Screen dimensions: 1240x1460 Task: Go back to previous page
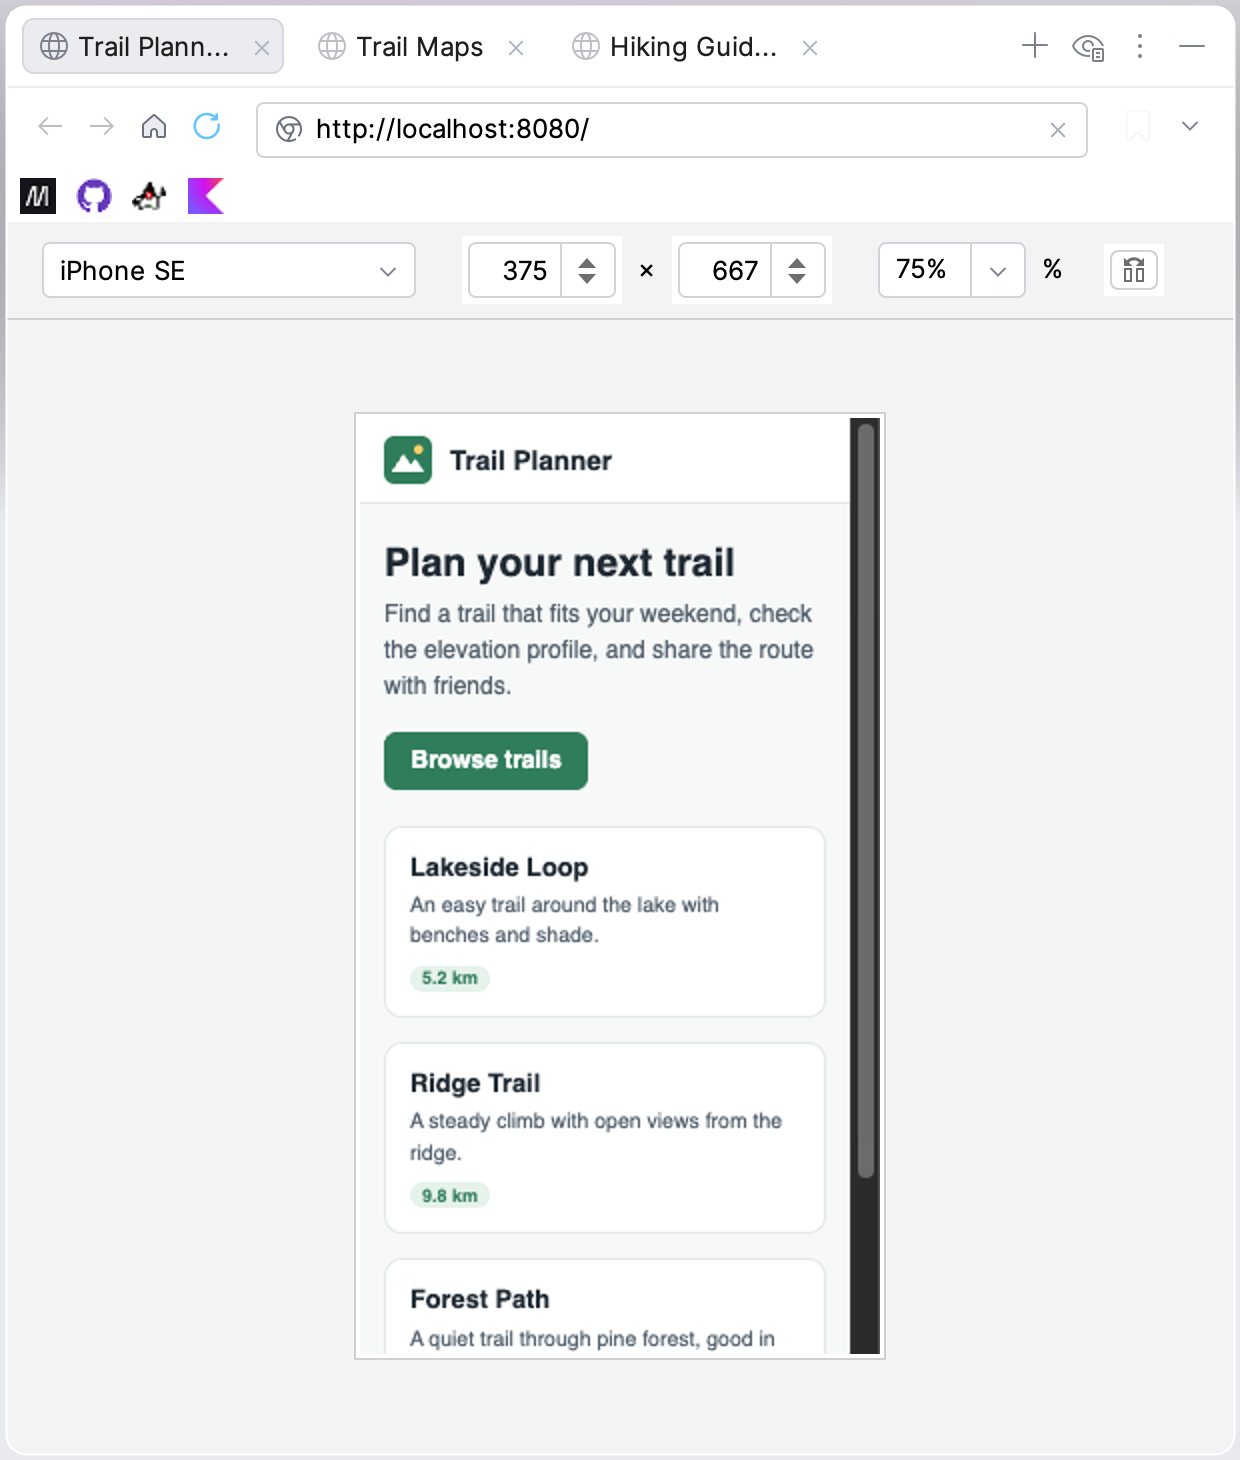tap(50, 126)
